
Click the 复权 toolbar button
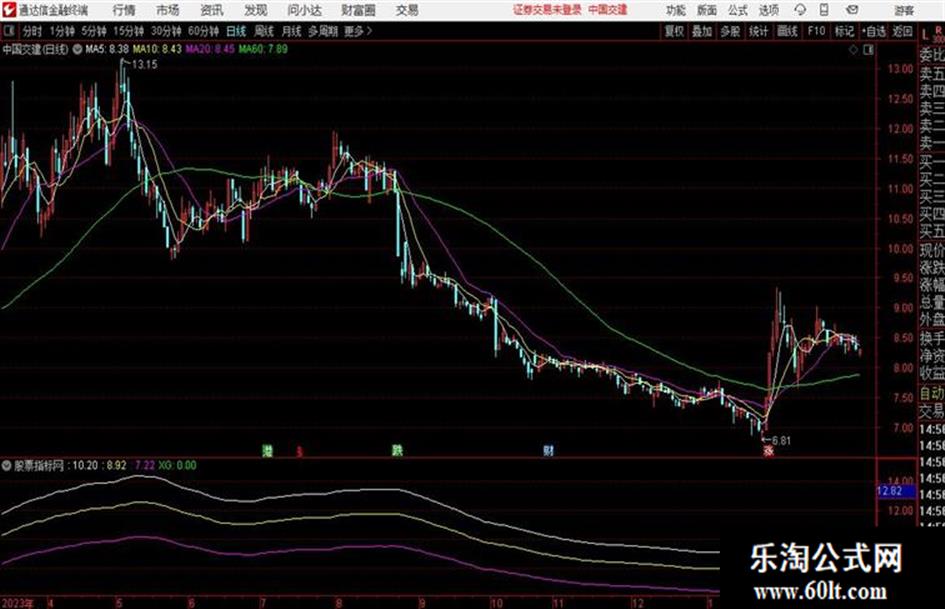tap(674, 31)
